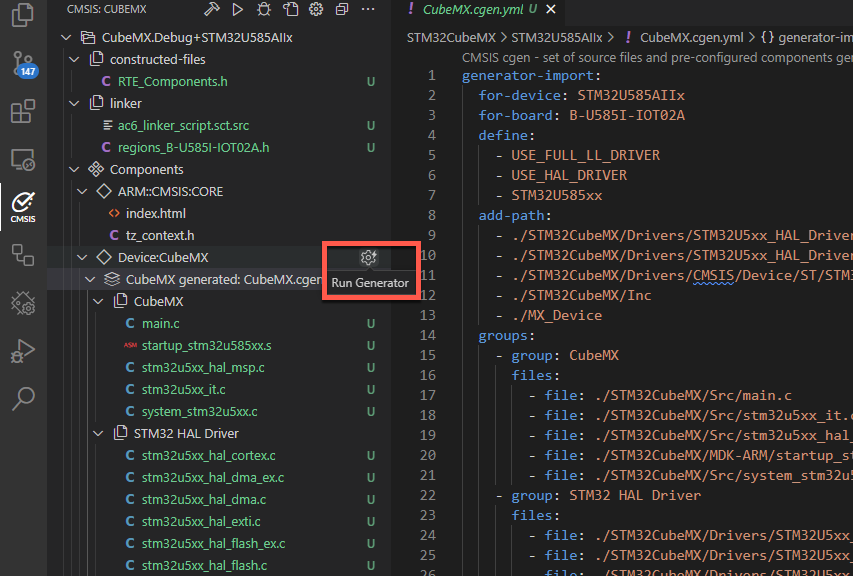
Task: Collapse the CubeMX.Debug+STM32U585AIIx tree node
Action: pyautogui.click(x=66, y=38)
